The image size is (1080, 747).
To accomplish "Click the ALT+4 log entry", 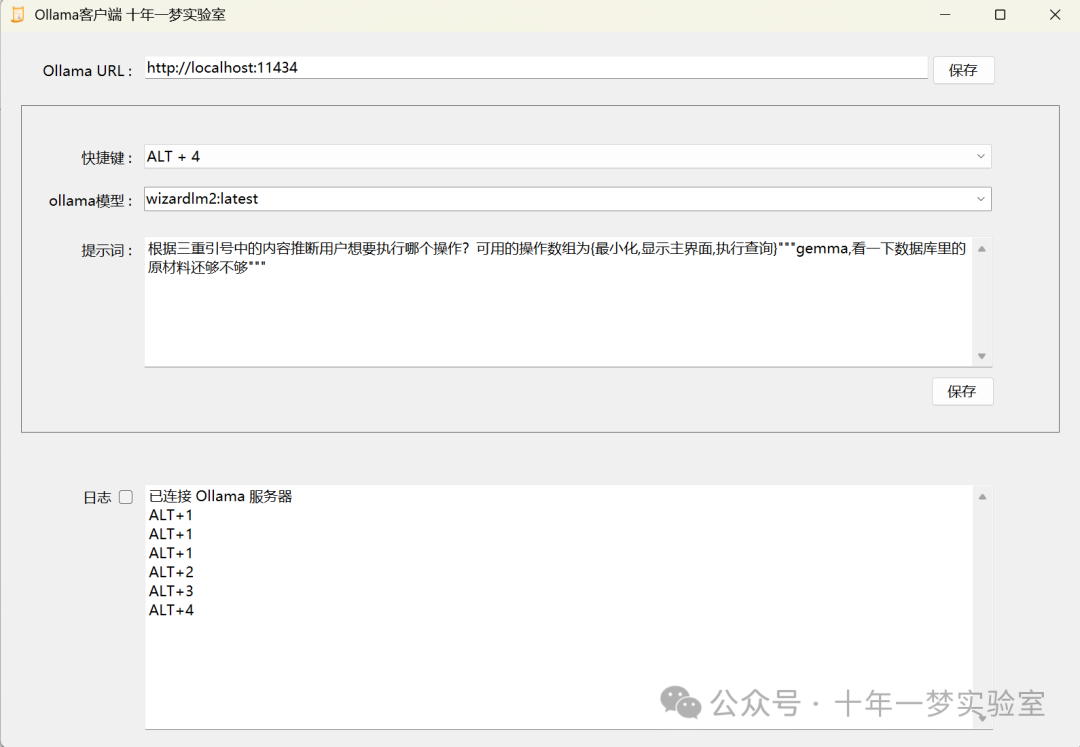I will [171, 610].
